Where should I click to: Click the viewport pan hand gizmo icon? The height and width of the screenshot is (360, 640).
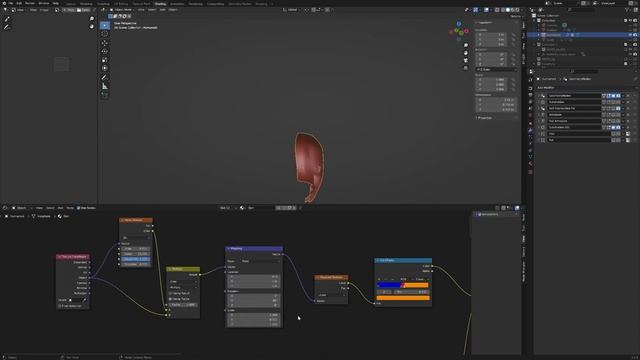coord(466,53)
